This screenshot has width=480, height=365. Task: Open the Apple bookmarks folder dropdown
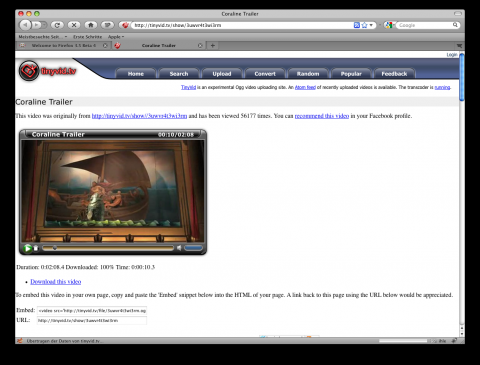(x=116, y=37)
